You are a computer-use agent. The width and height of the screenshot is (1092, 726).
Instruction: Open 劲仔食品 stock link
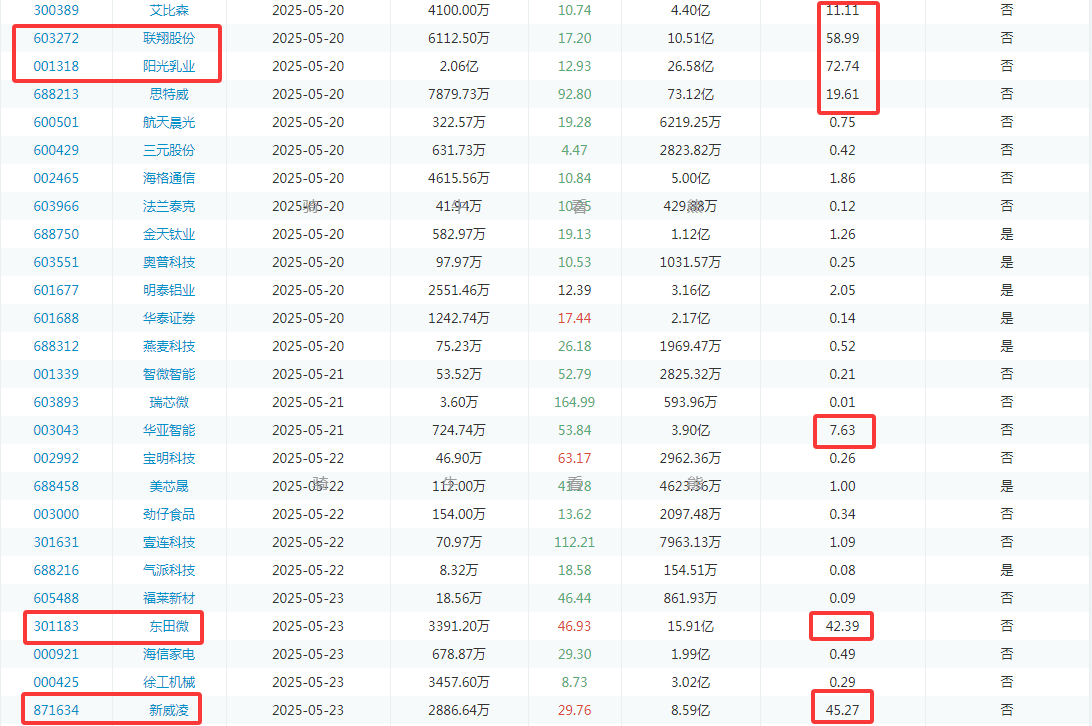[169, 514]
